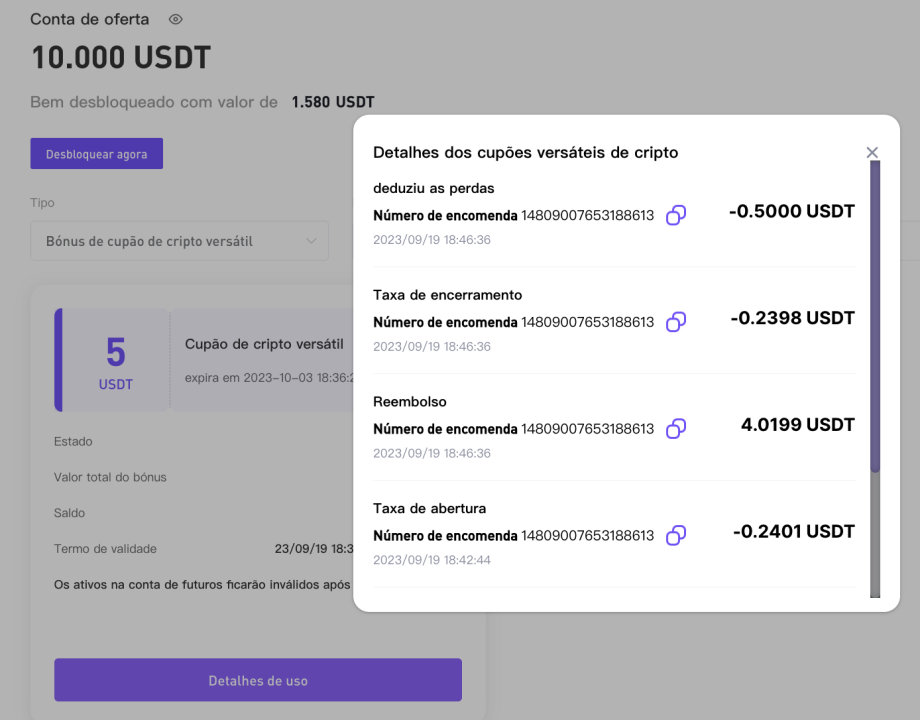Screen dimensions: 920x720
Task: Click the 4.0199 USDT refund amount
Action: pos(797,425)
